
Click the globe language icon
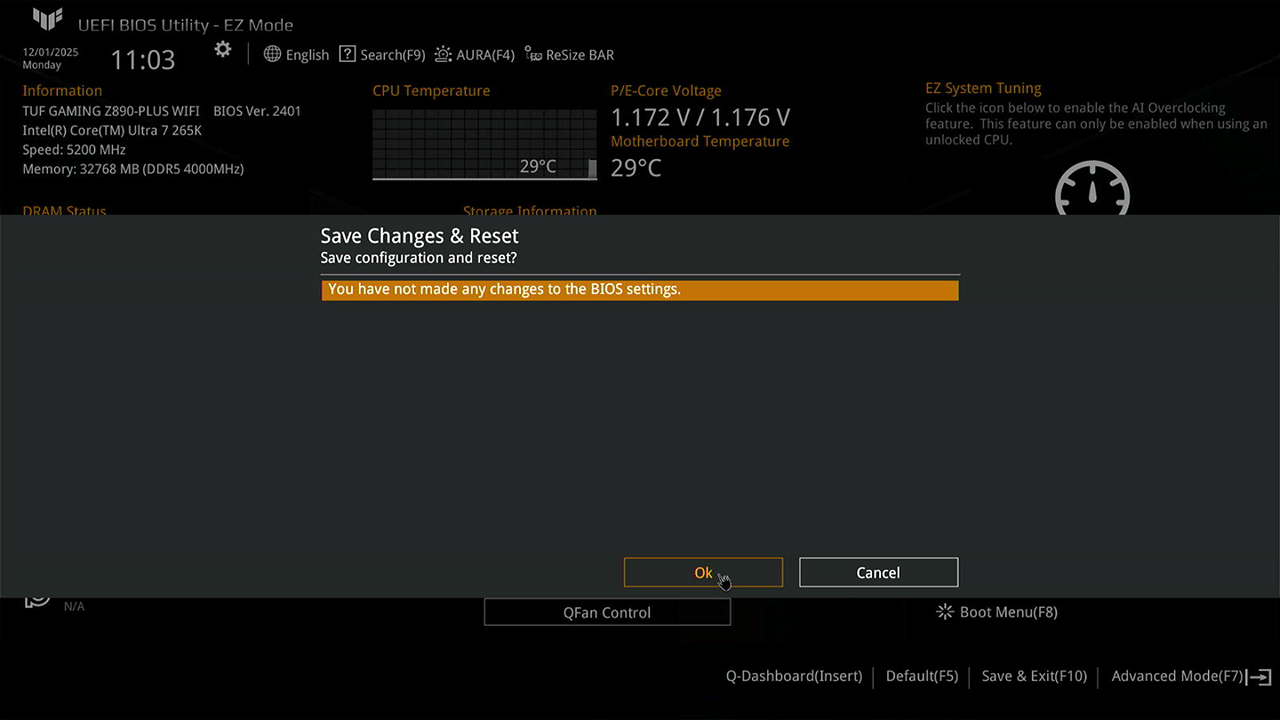coord(272,54)
